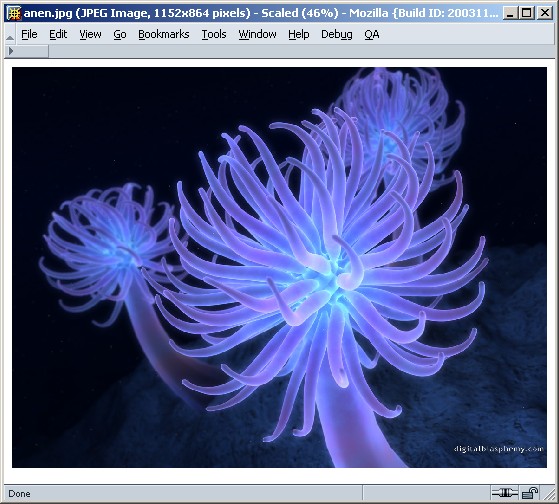Viewport: 559px width, 504px height.
Task: Click the Mozilla icon in title bar
Action: click(x=14, y=14)
